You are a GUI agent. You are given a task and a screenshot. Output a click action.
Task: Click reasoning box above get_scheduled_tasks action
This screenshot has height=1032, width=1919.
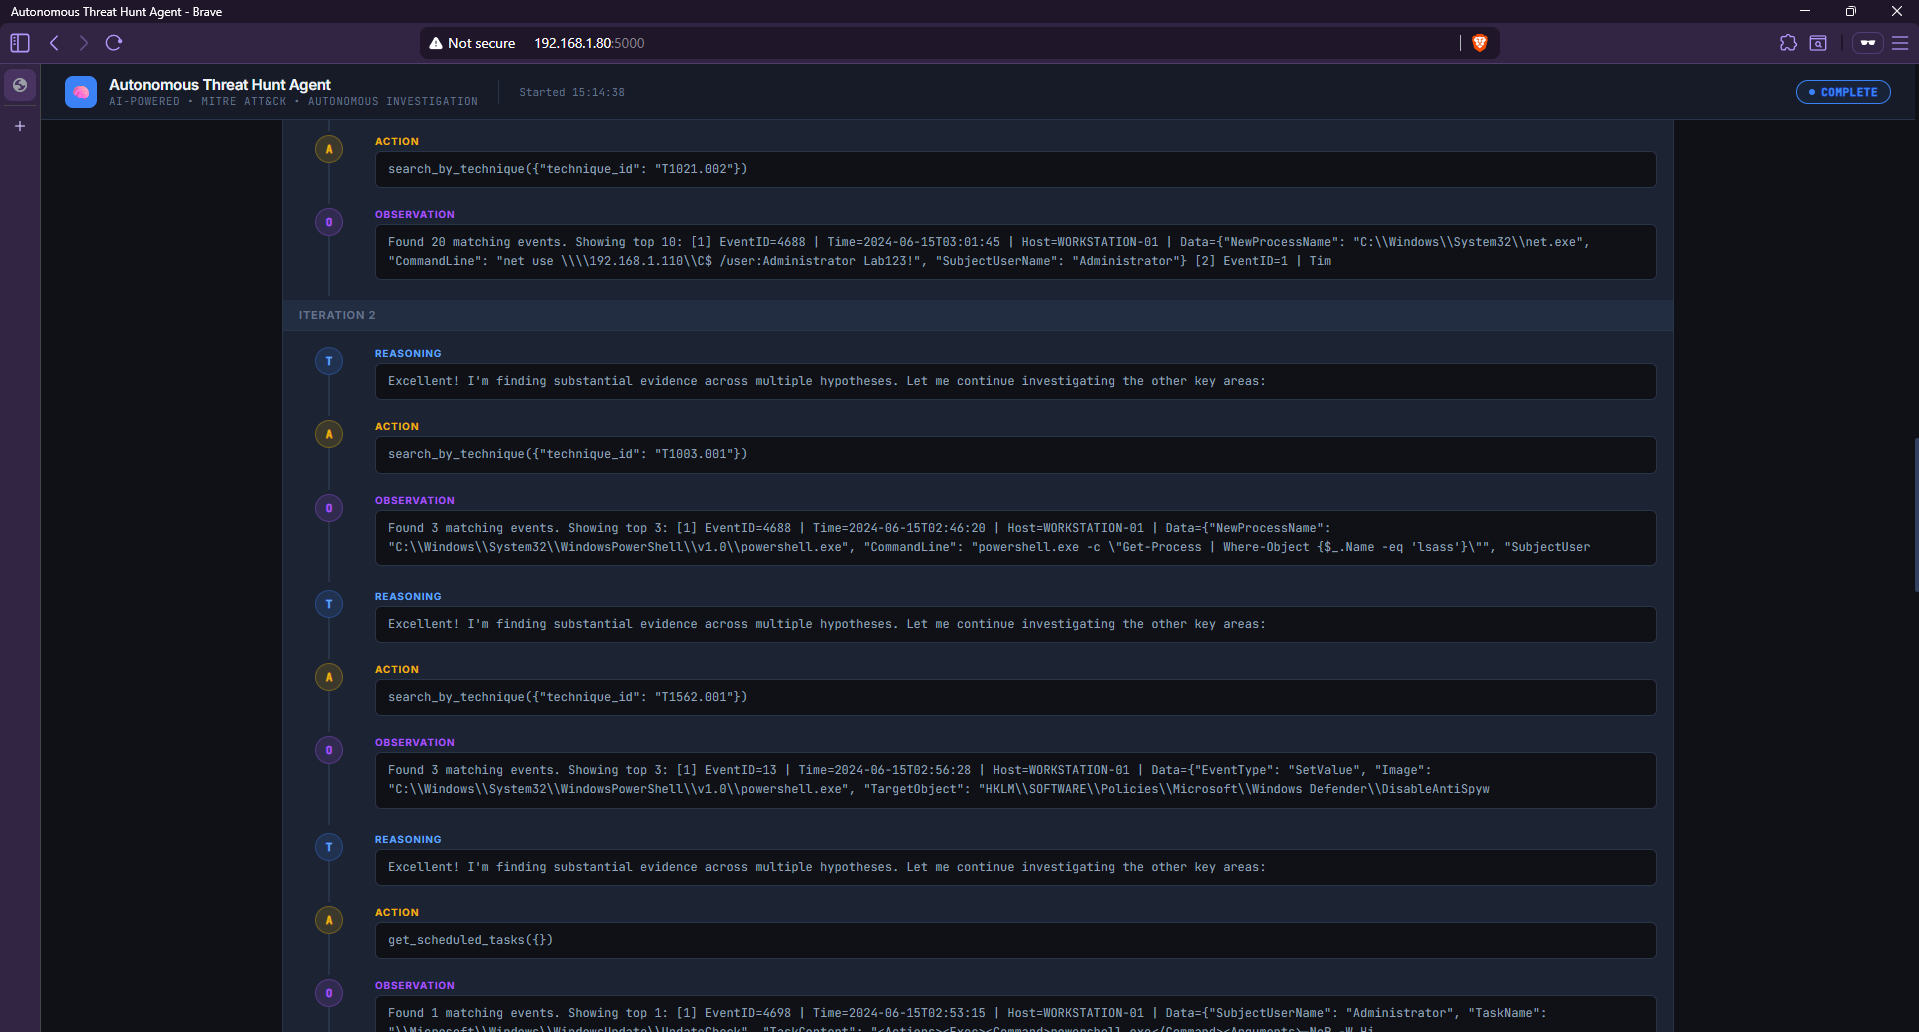coord(1015,867)
